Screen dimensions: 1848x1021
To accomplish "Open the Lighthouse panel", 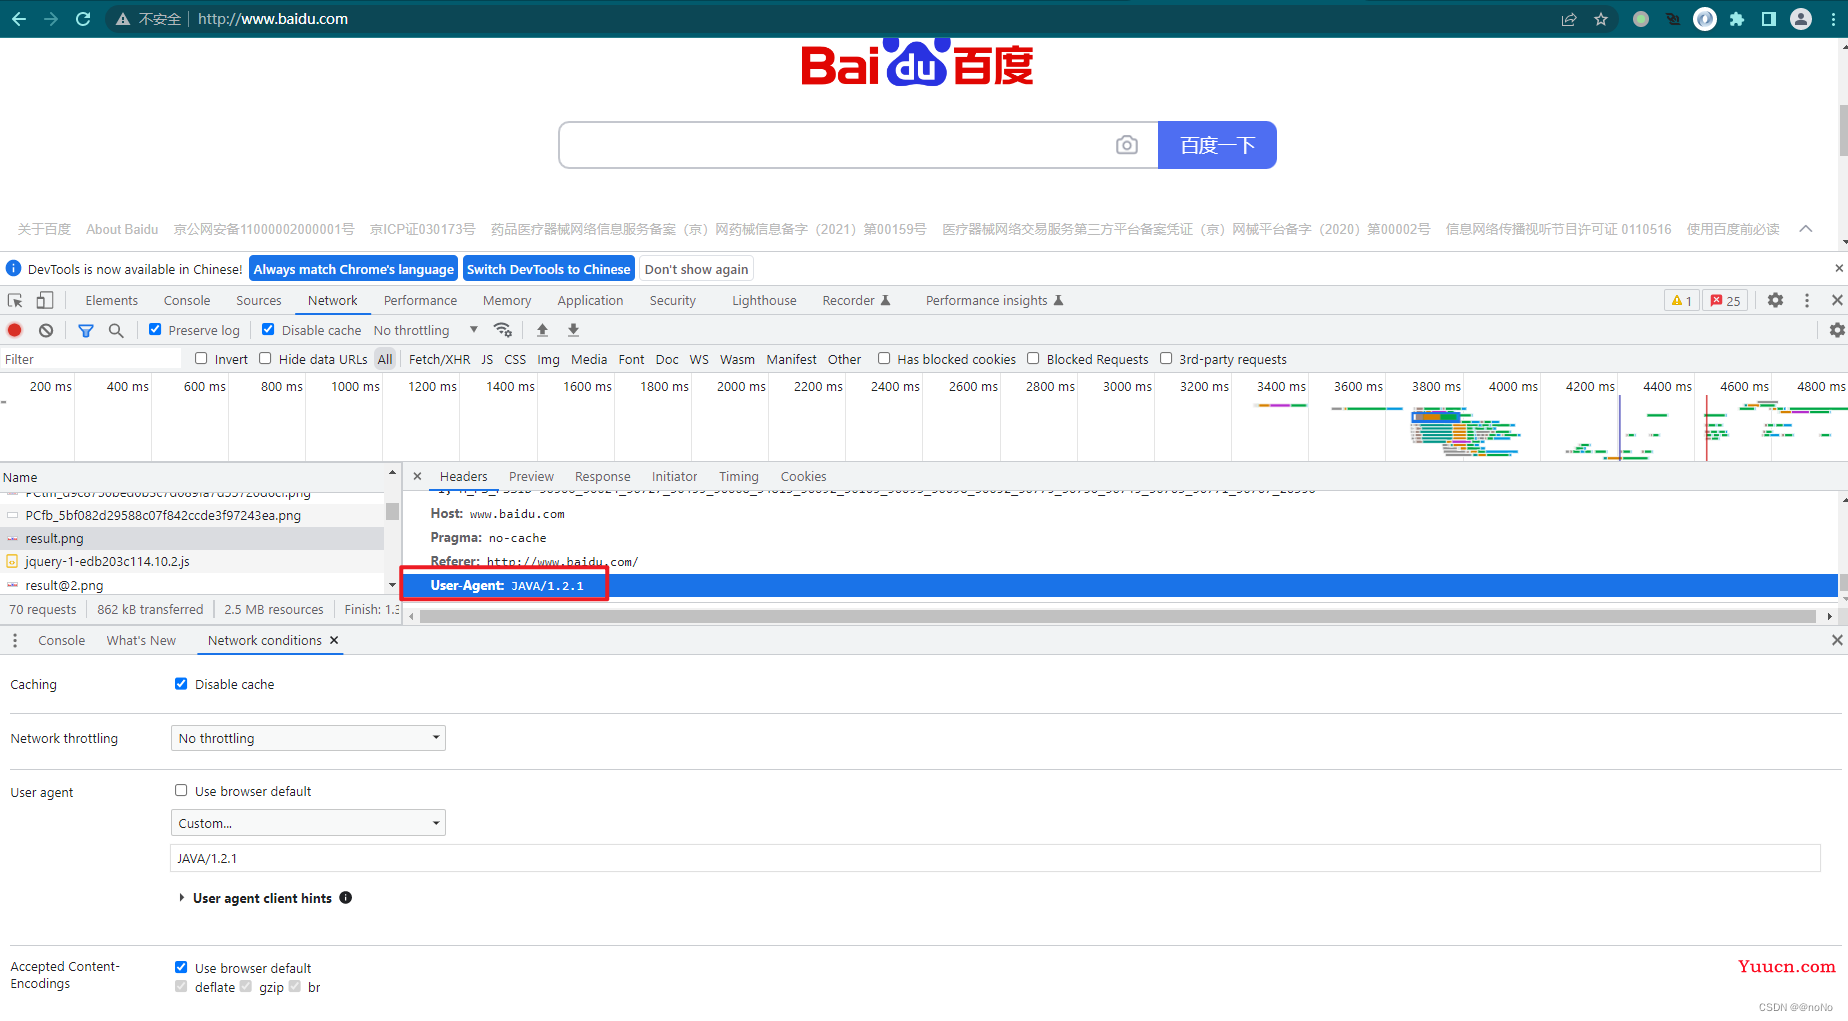I will pyautogui.click(x=764, y=300).
